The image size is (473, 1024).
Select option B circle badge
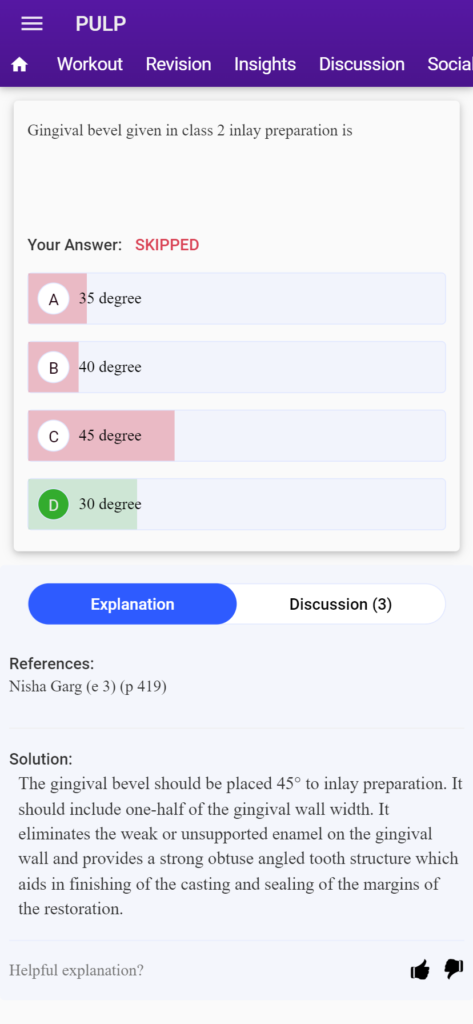[54, 368]
